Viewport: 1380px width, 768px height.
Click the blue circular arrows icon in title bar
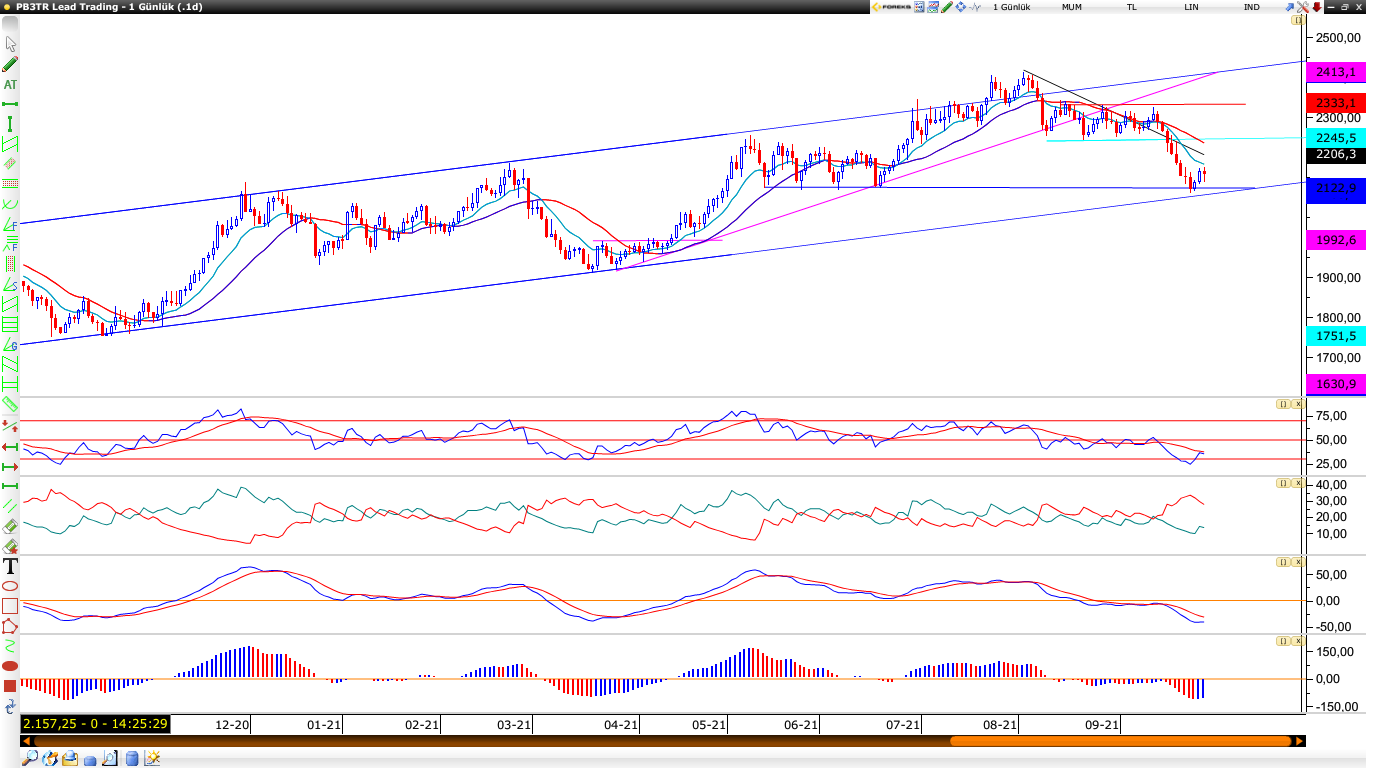[961, 7]
